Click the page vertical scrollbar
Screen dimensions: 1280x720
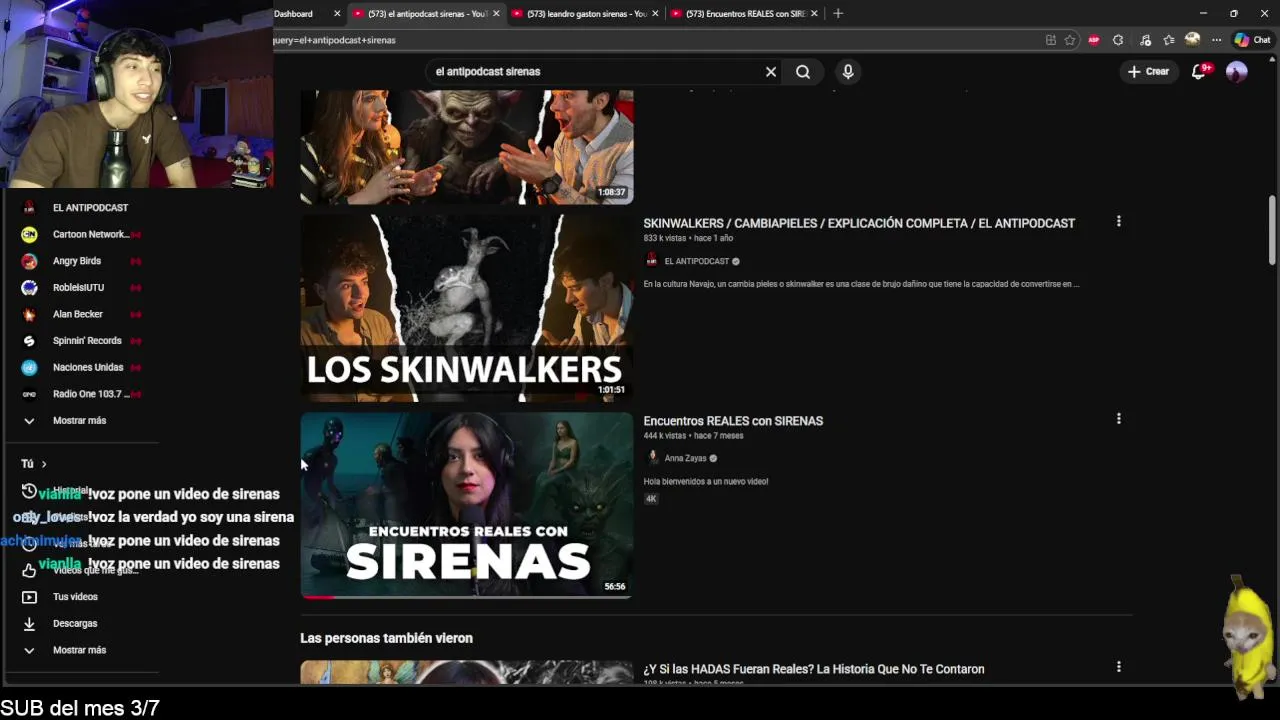(1272, 230)
